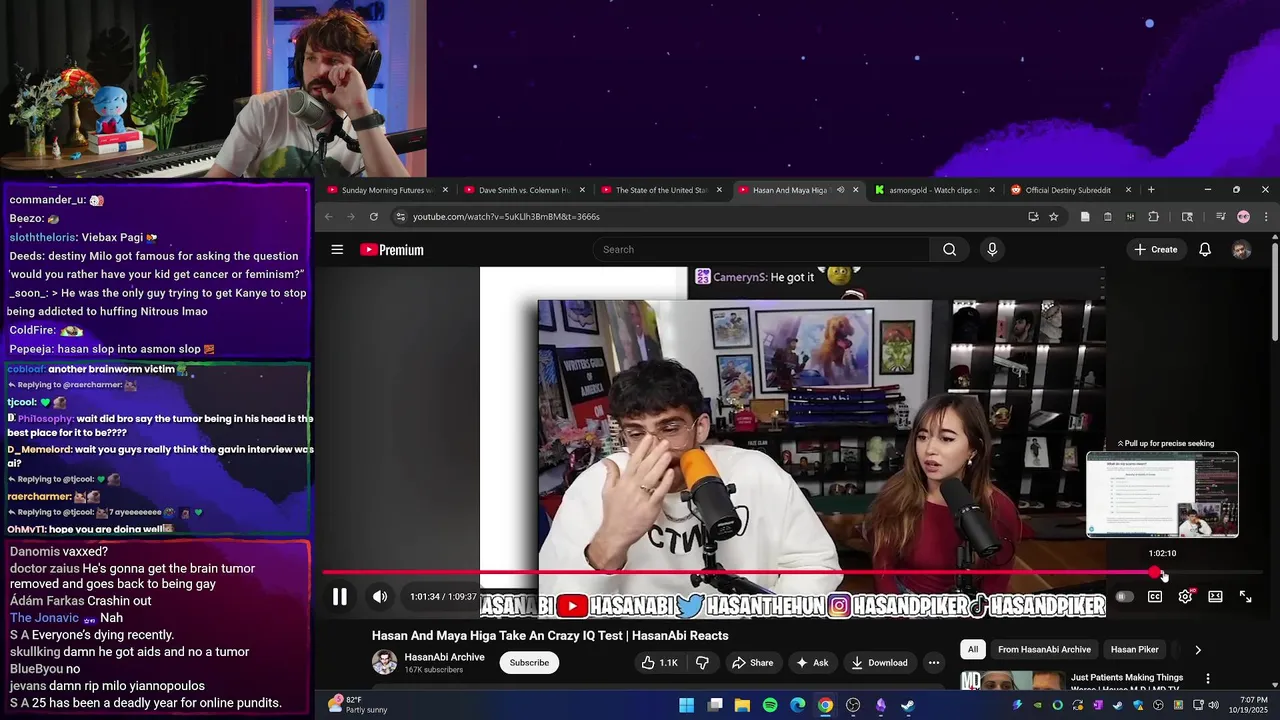Bookmark this page with the star

coord(1054,217)
